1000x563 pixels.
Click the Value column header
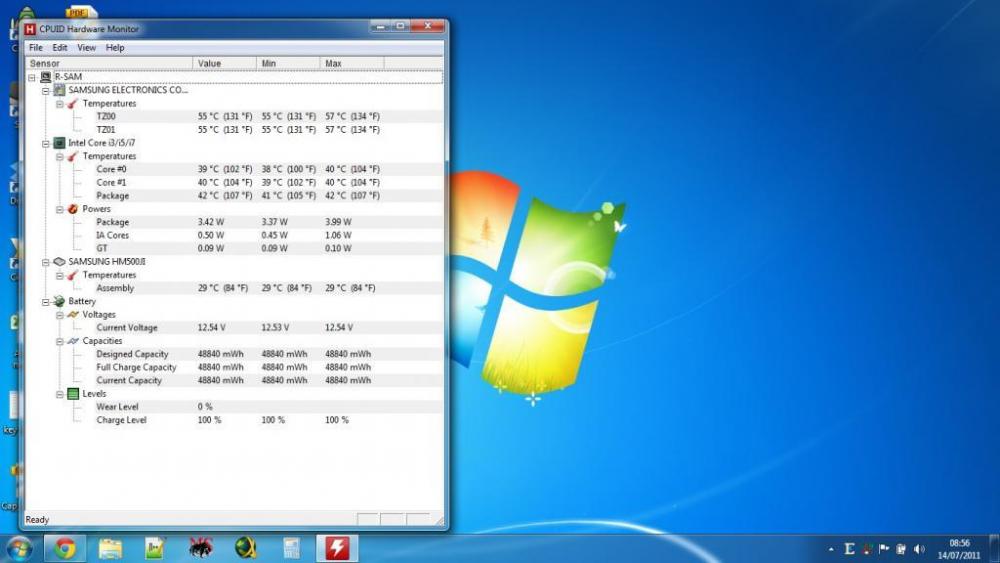tap(224, 63)
